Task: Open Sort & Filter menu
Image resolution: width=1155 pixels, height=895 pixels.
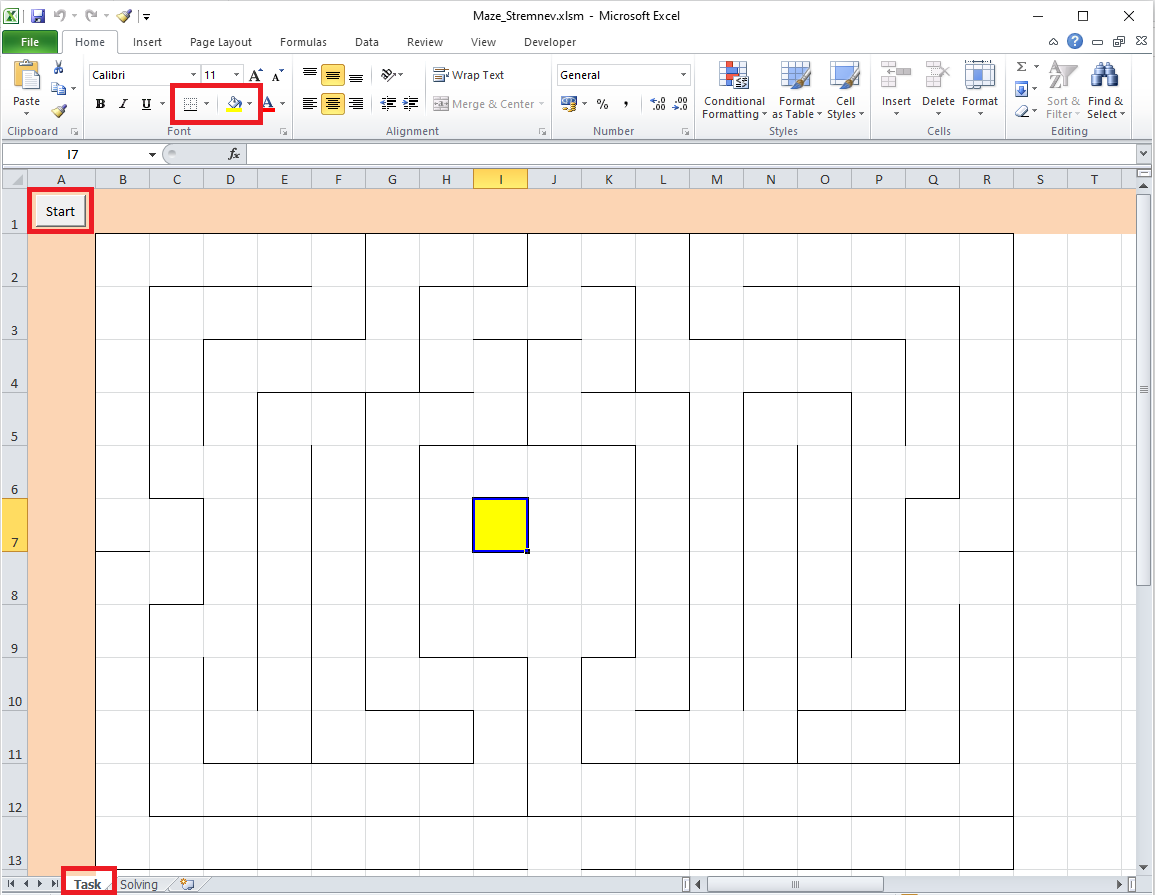Action: [x=1063, y=90]
